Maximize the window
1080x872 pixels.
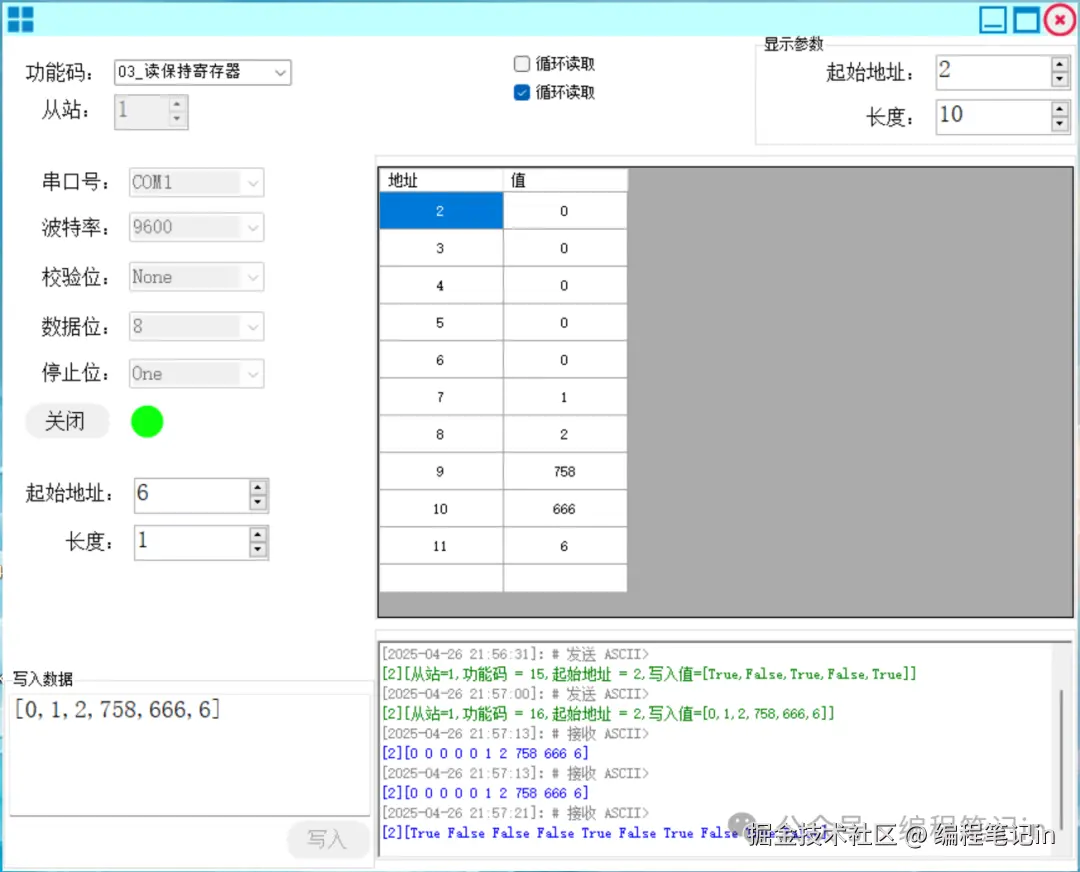coord(1026,19)
